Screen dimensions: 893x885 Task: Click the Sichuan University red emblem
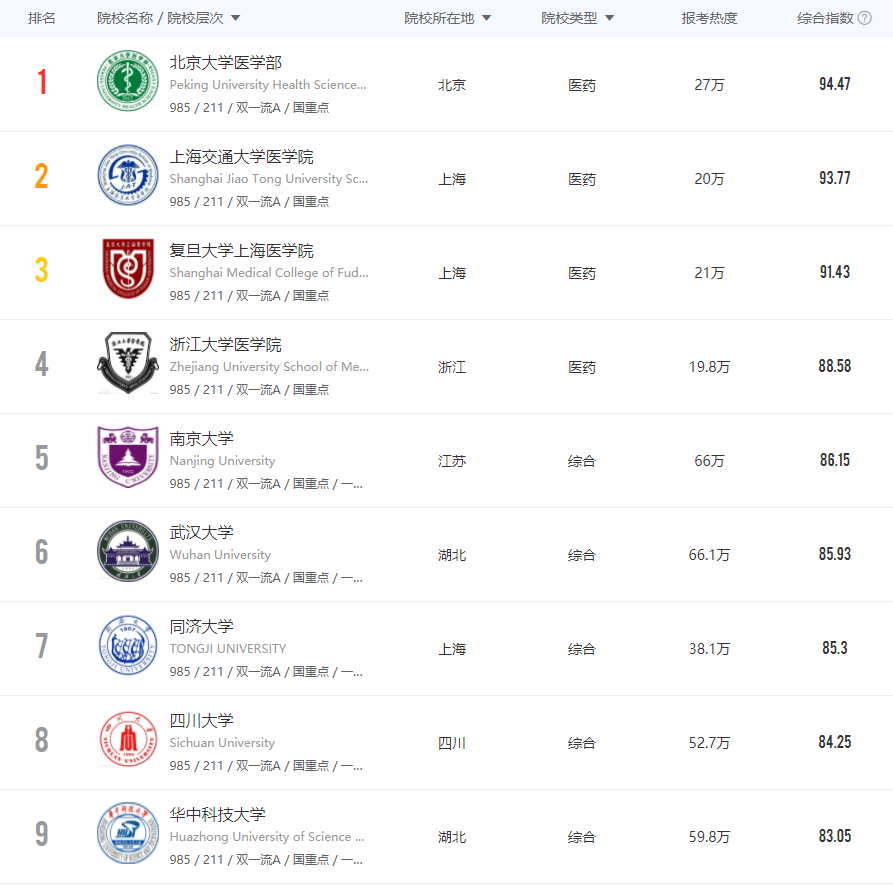click(127, 742)
